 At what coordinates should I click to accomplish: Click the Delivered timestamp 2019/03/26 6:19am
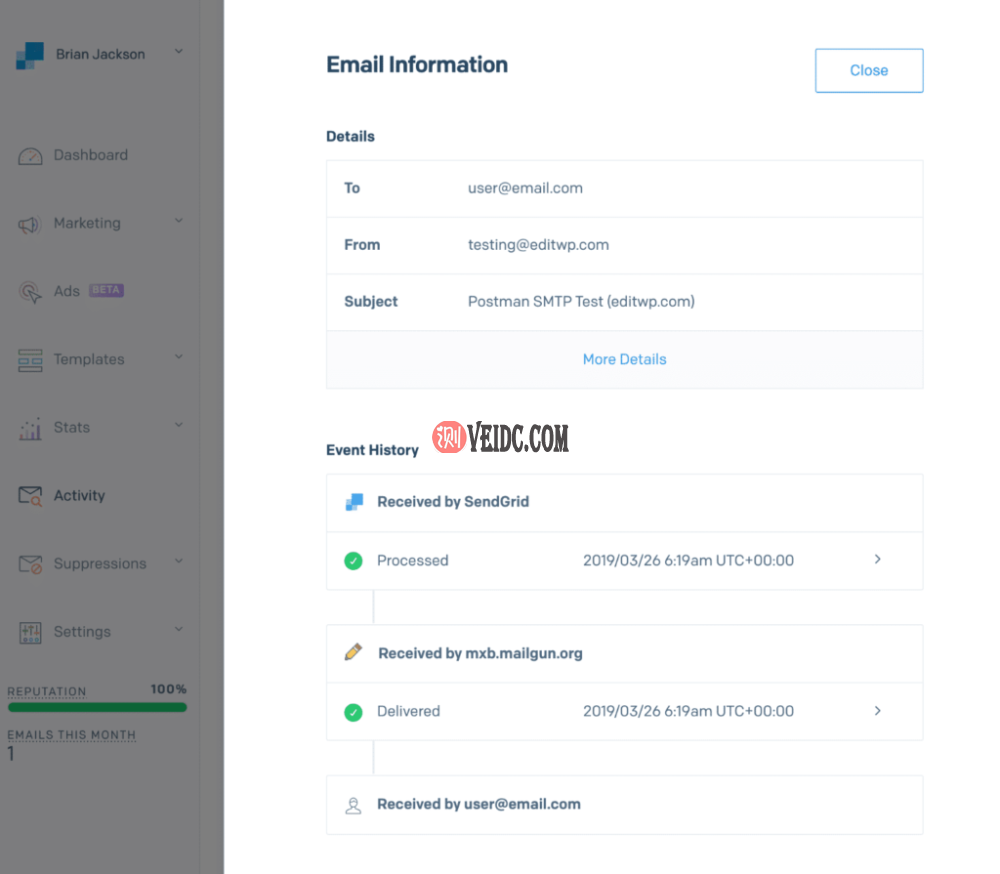click(688, 711)
